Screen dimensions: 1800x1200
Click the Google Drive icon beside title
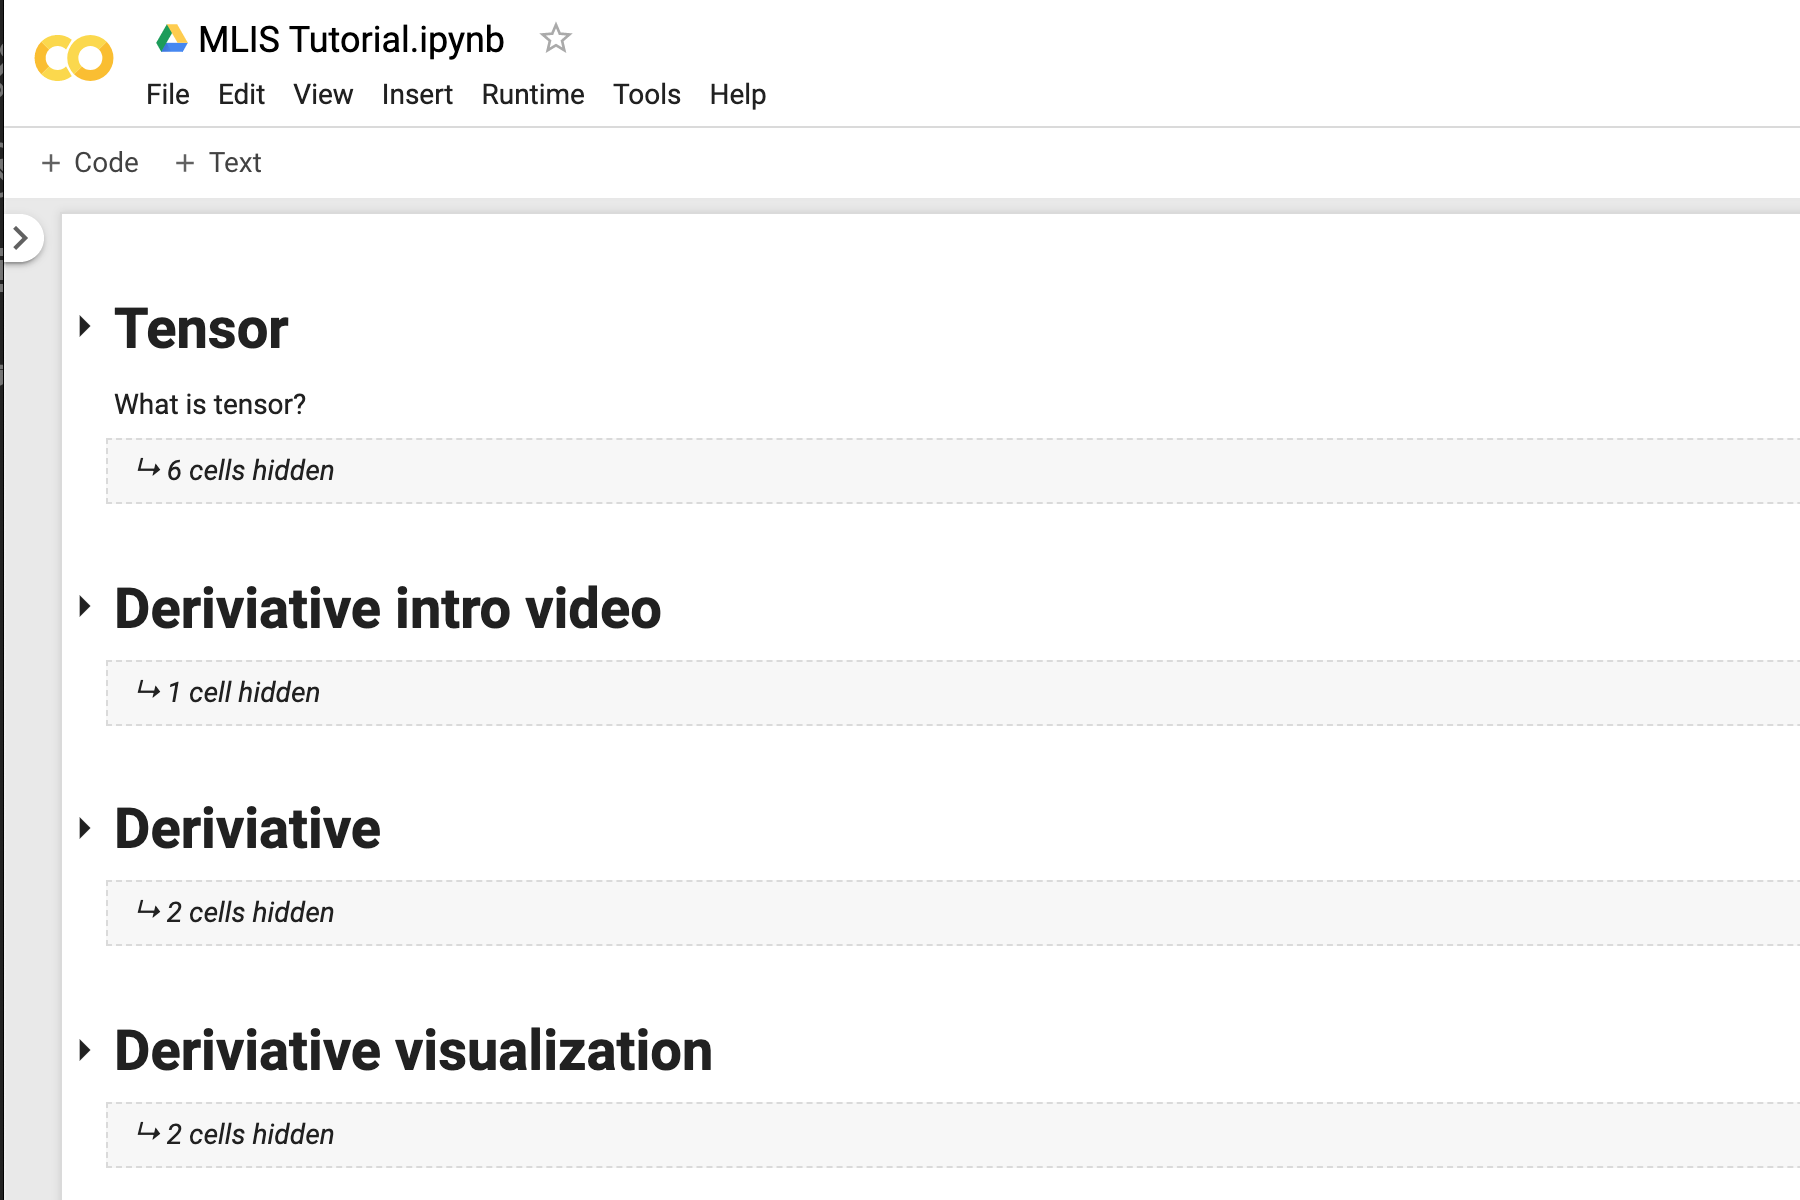click(x=172, y=39)
